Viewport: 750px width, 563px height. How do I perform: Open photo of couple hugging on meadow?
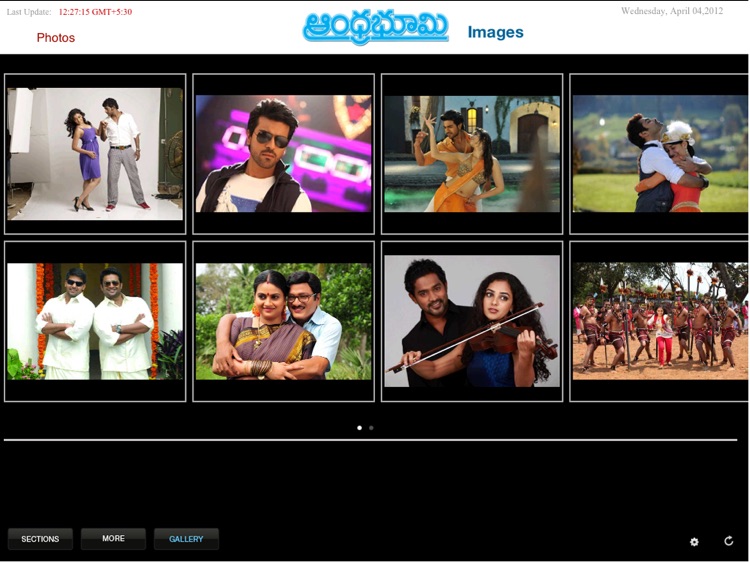pos(660,154)
